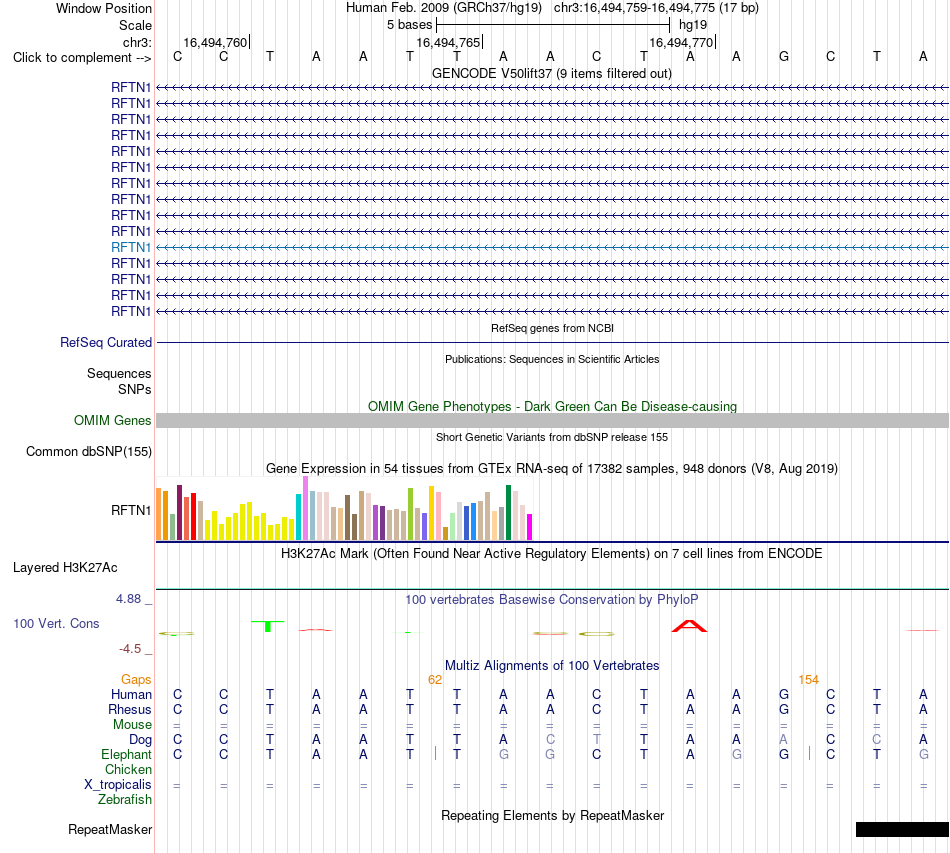Viewport: 950px width, 853px height.
Task: Open '100 vertebrates Basewise Conservation by PhyloP' title
Action: coord(552,600)
